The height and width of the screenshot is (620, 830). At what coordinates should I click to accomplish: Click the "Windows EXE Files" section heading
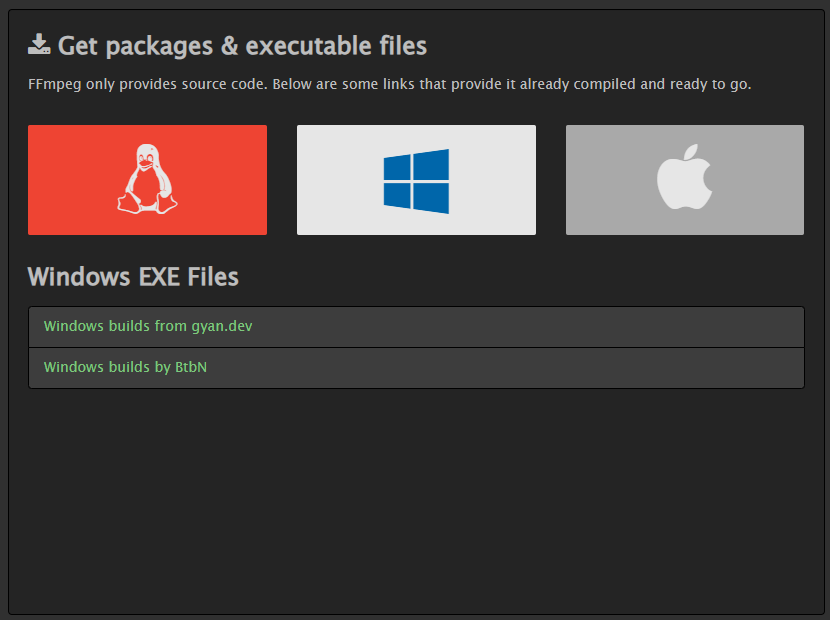point(133,277)
